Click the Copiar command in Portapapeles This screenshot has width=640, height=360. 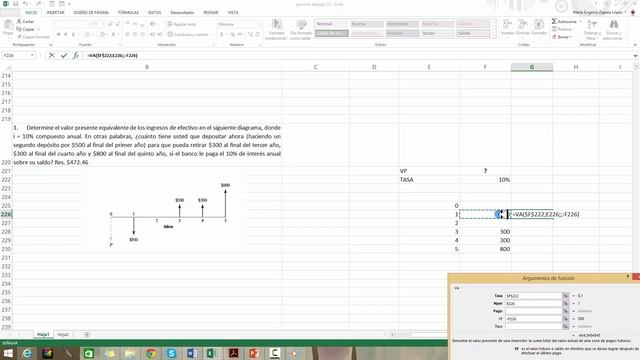(x=26, y=29)
